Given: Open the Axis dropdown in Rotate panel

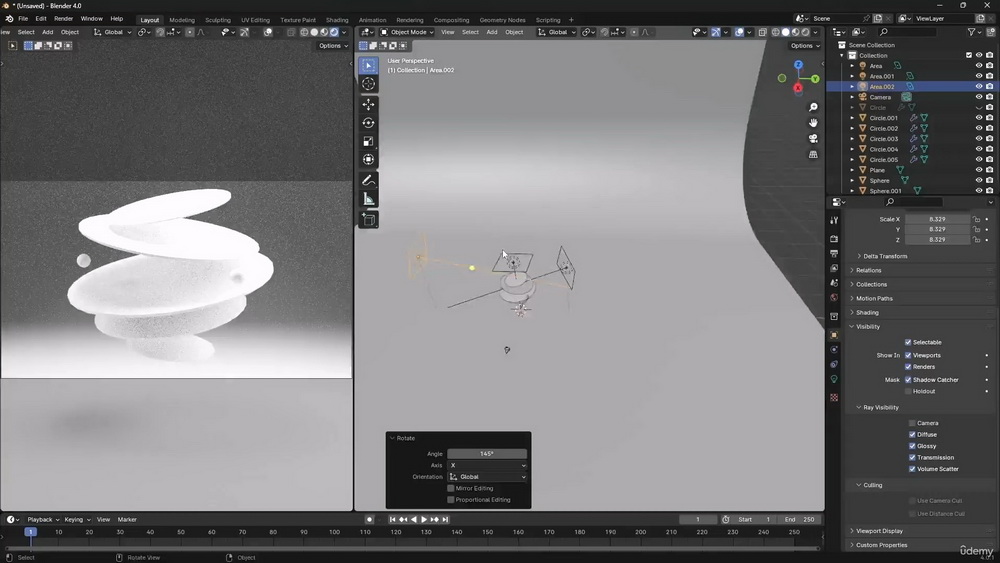Looking at the screenshot, I should click(x=487, y=465).
